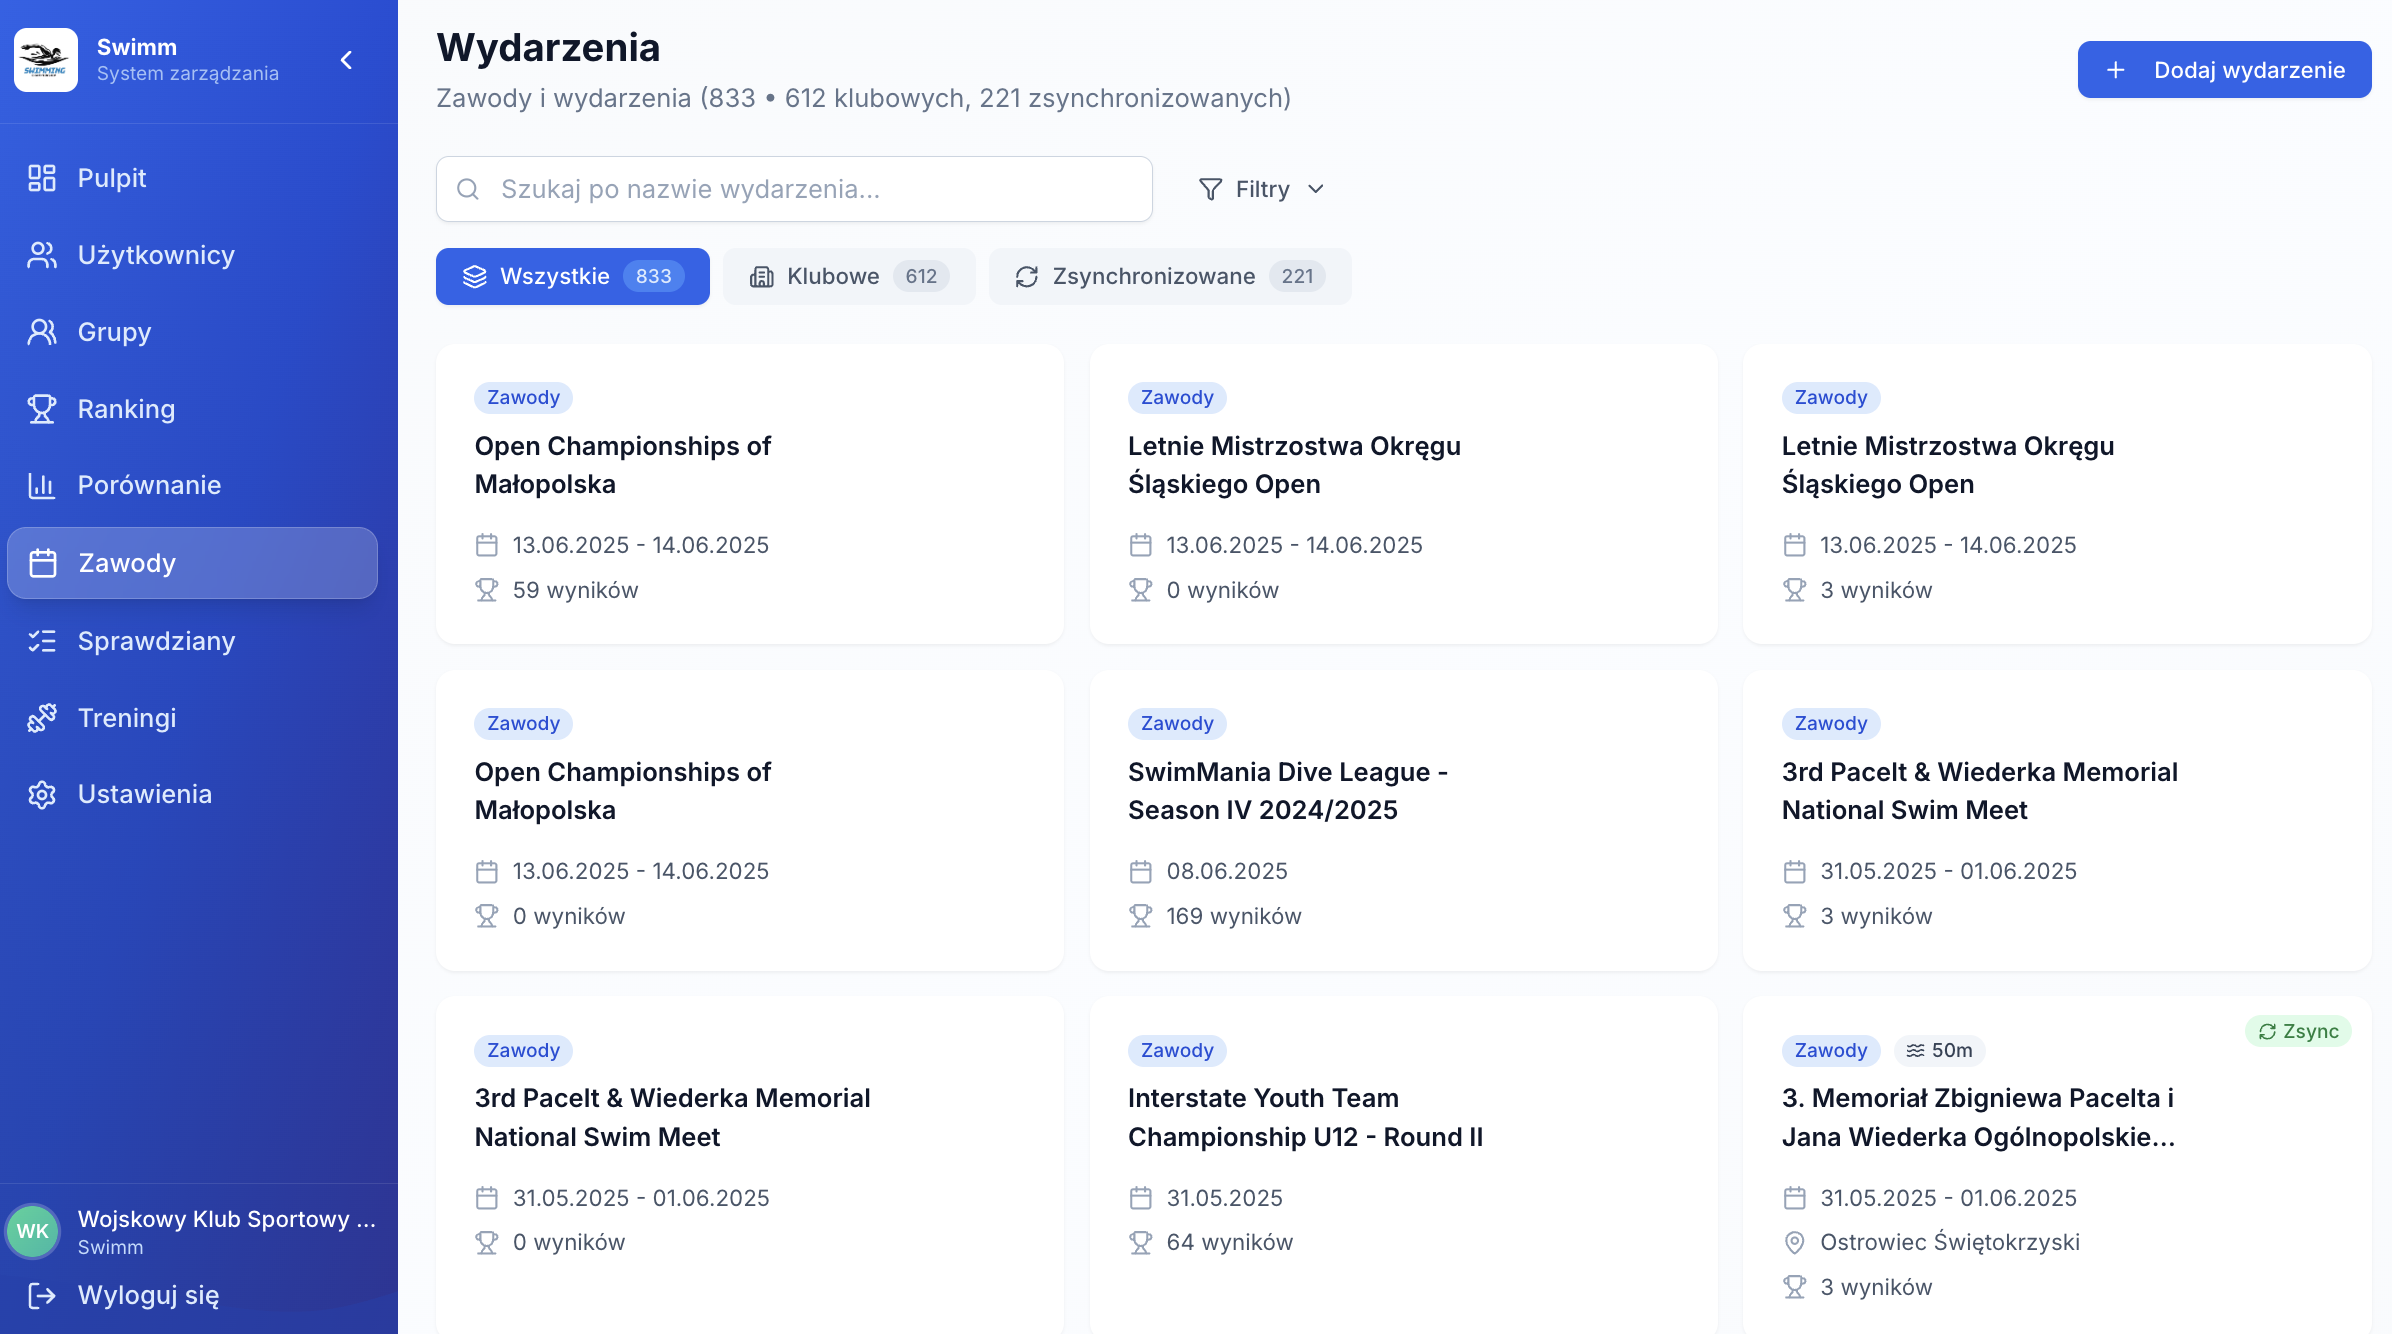Viewport: 2392px width, 1334px height.
Task: Toggle the Klubowe events filter
Action: [x=849, y=276]
